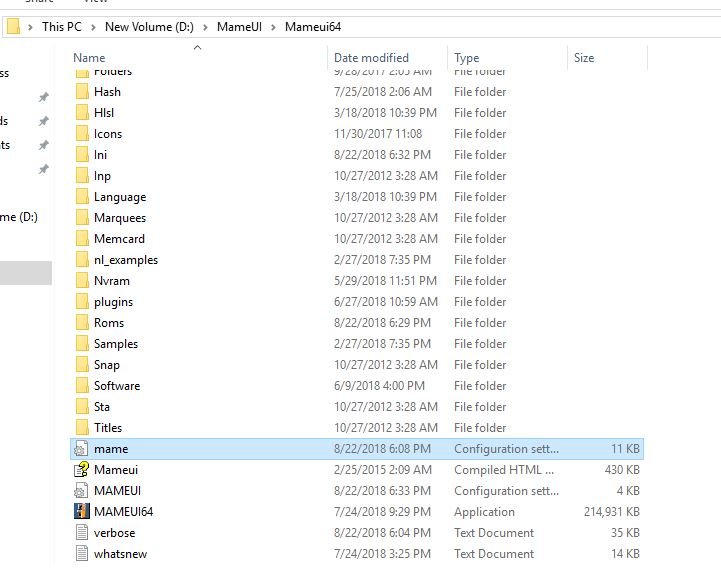Select the file name "whatsnew"
Viewport: 721px width, 570px height.
coord(120,554)
